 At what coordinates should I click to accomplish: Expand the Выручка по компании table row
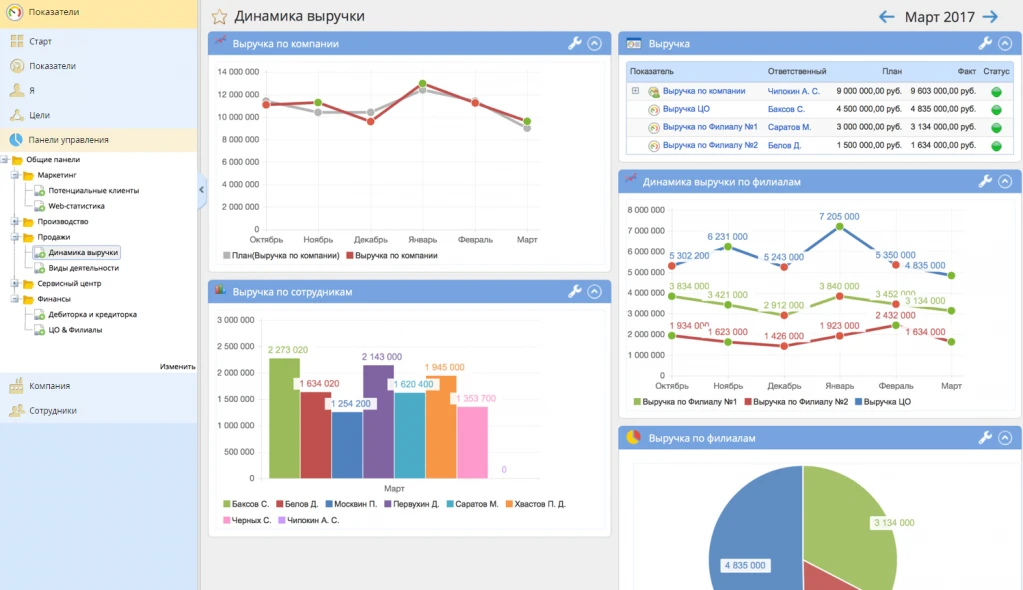(635, 91)
